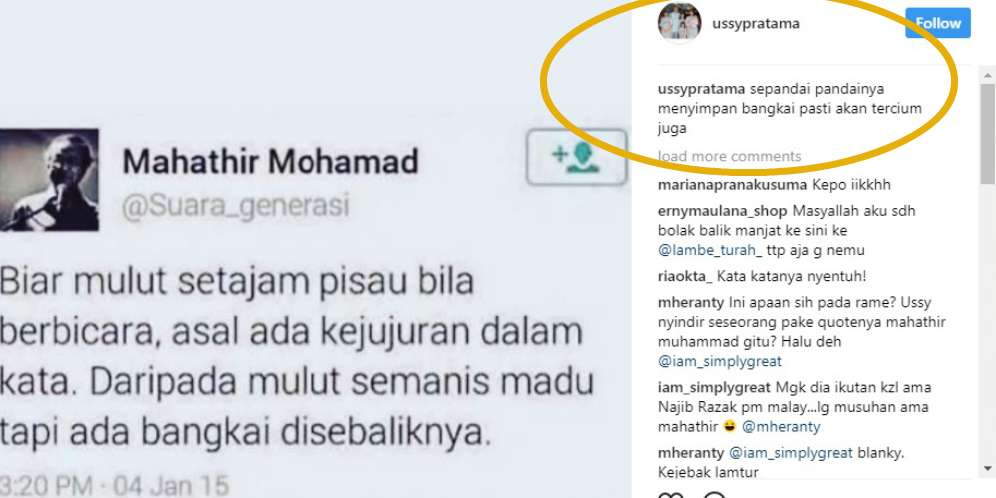
Task: Open Mahathir Mohamad tweet profile picture
Action: [x=49, y=180]
